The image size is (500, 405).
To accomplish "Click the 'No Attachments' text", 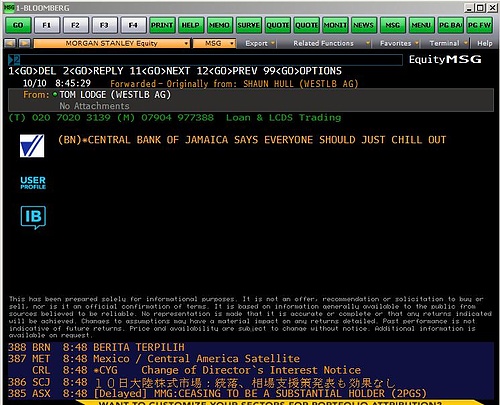I will (94, 106).
